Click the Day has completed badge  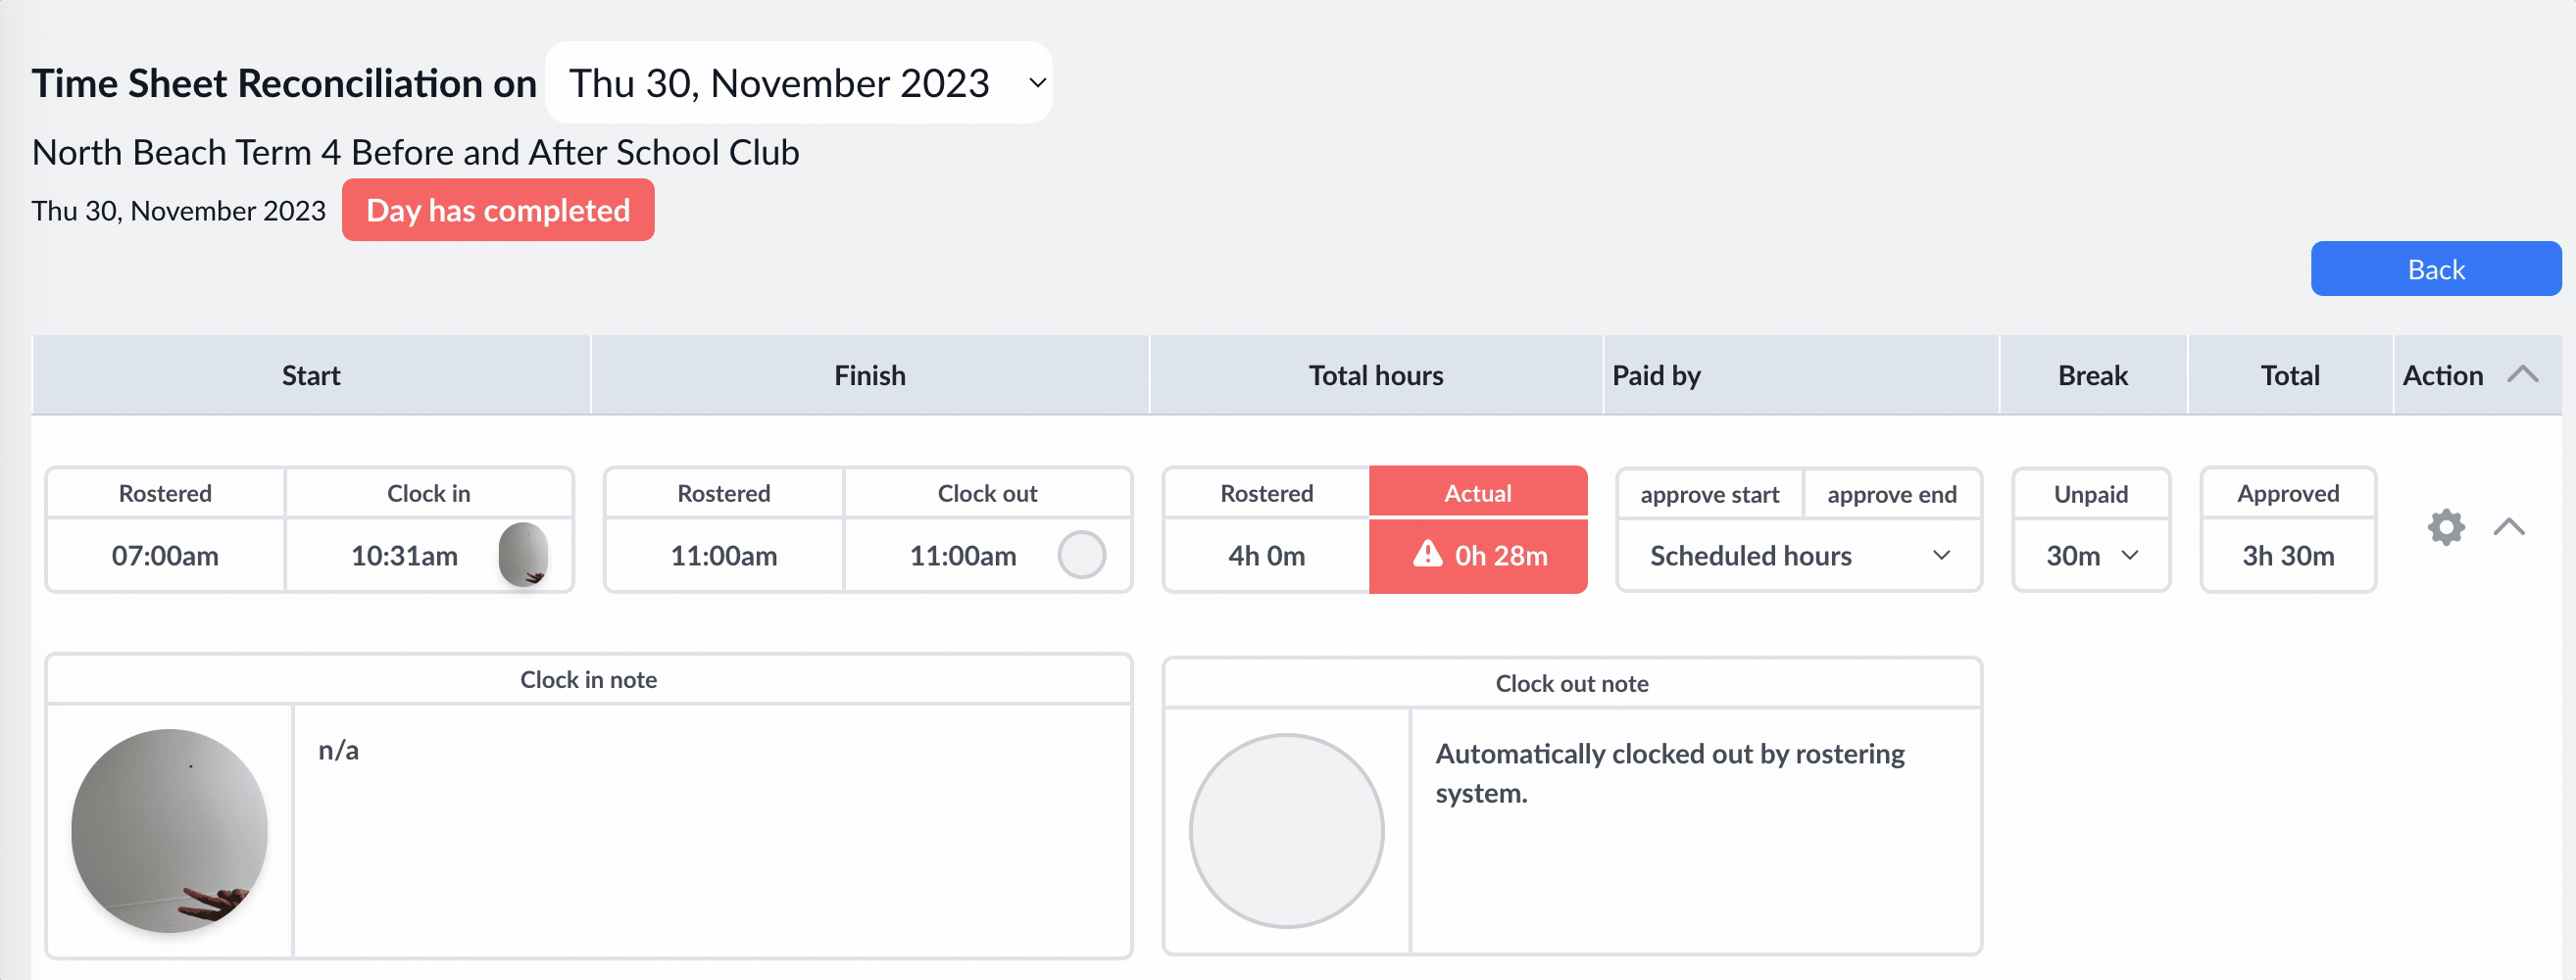point(498,210)
